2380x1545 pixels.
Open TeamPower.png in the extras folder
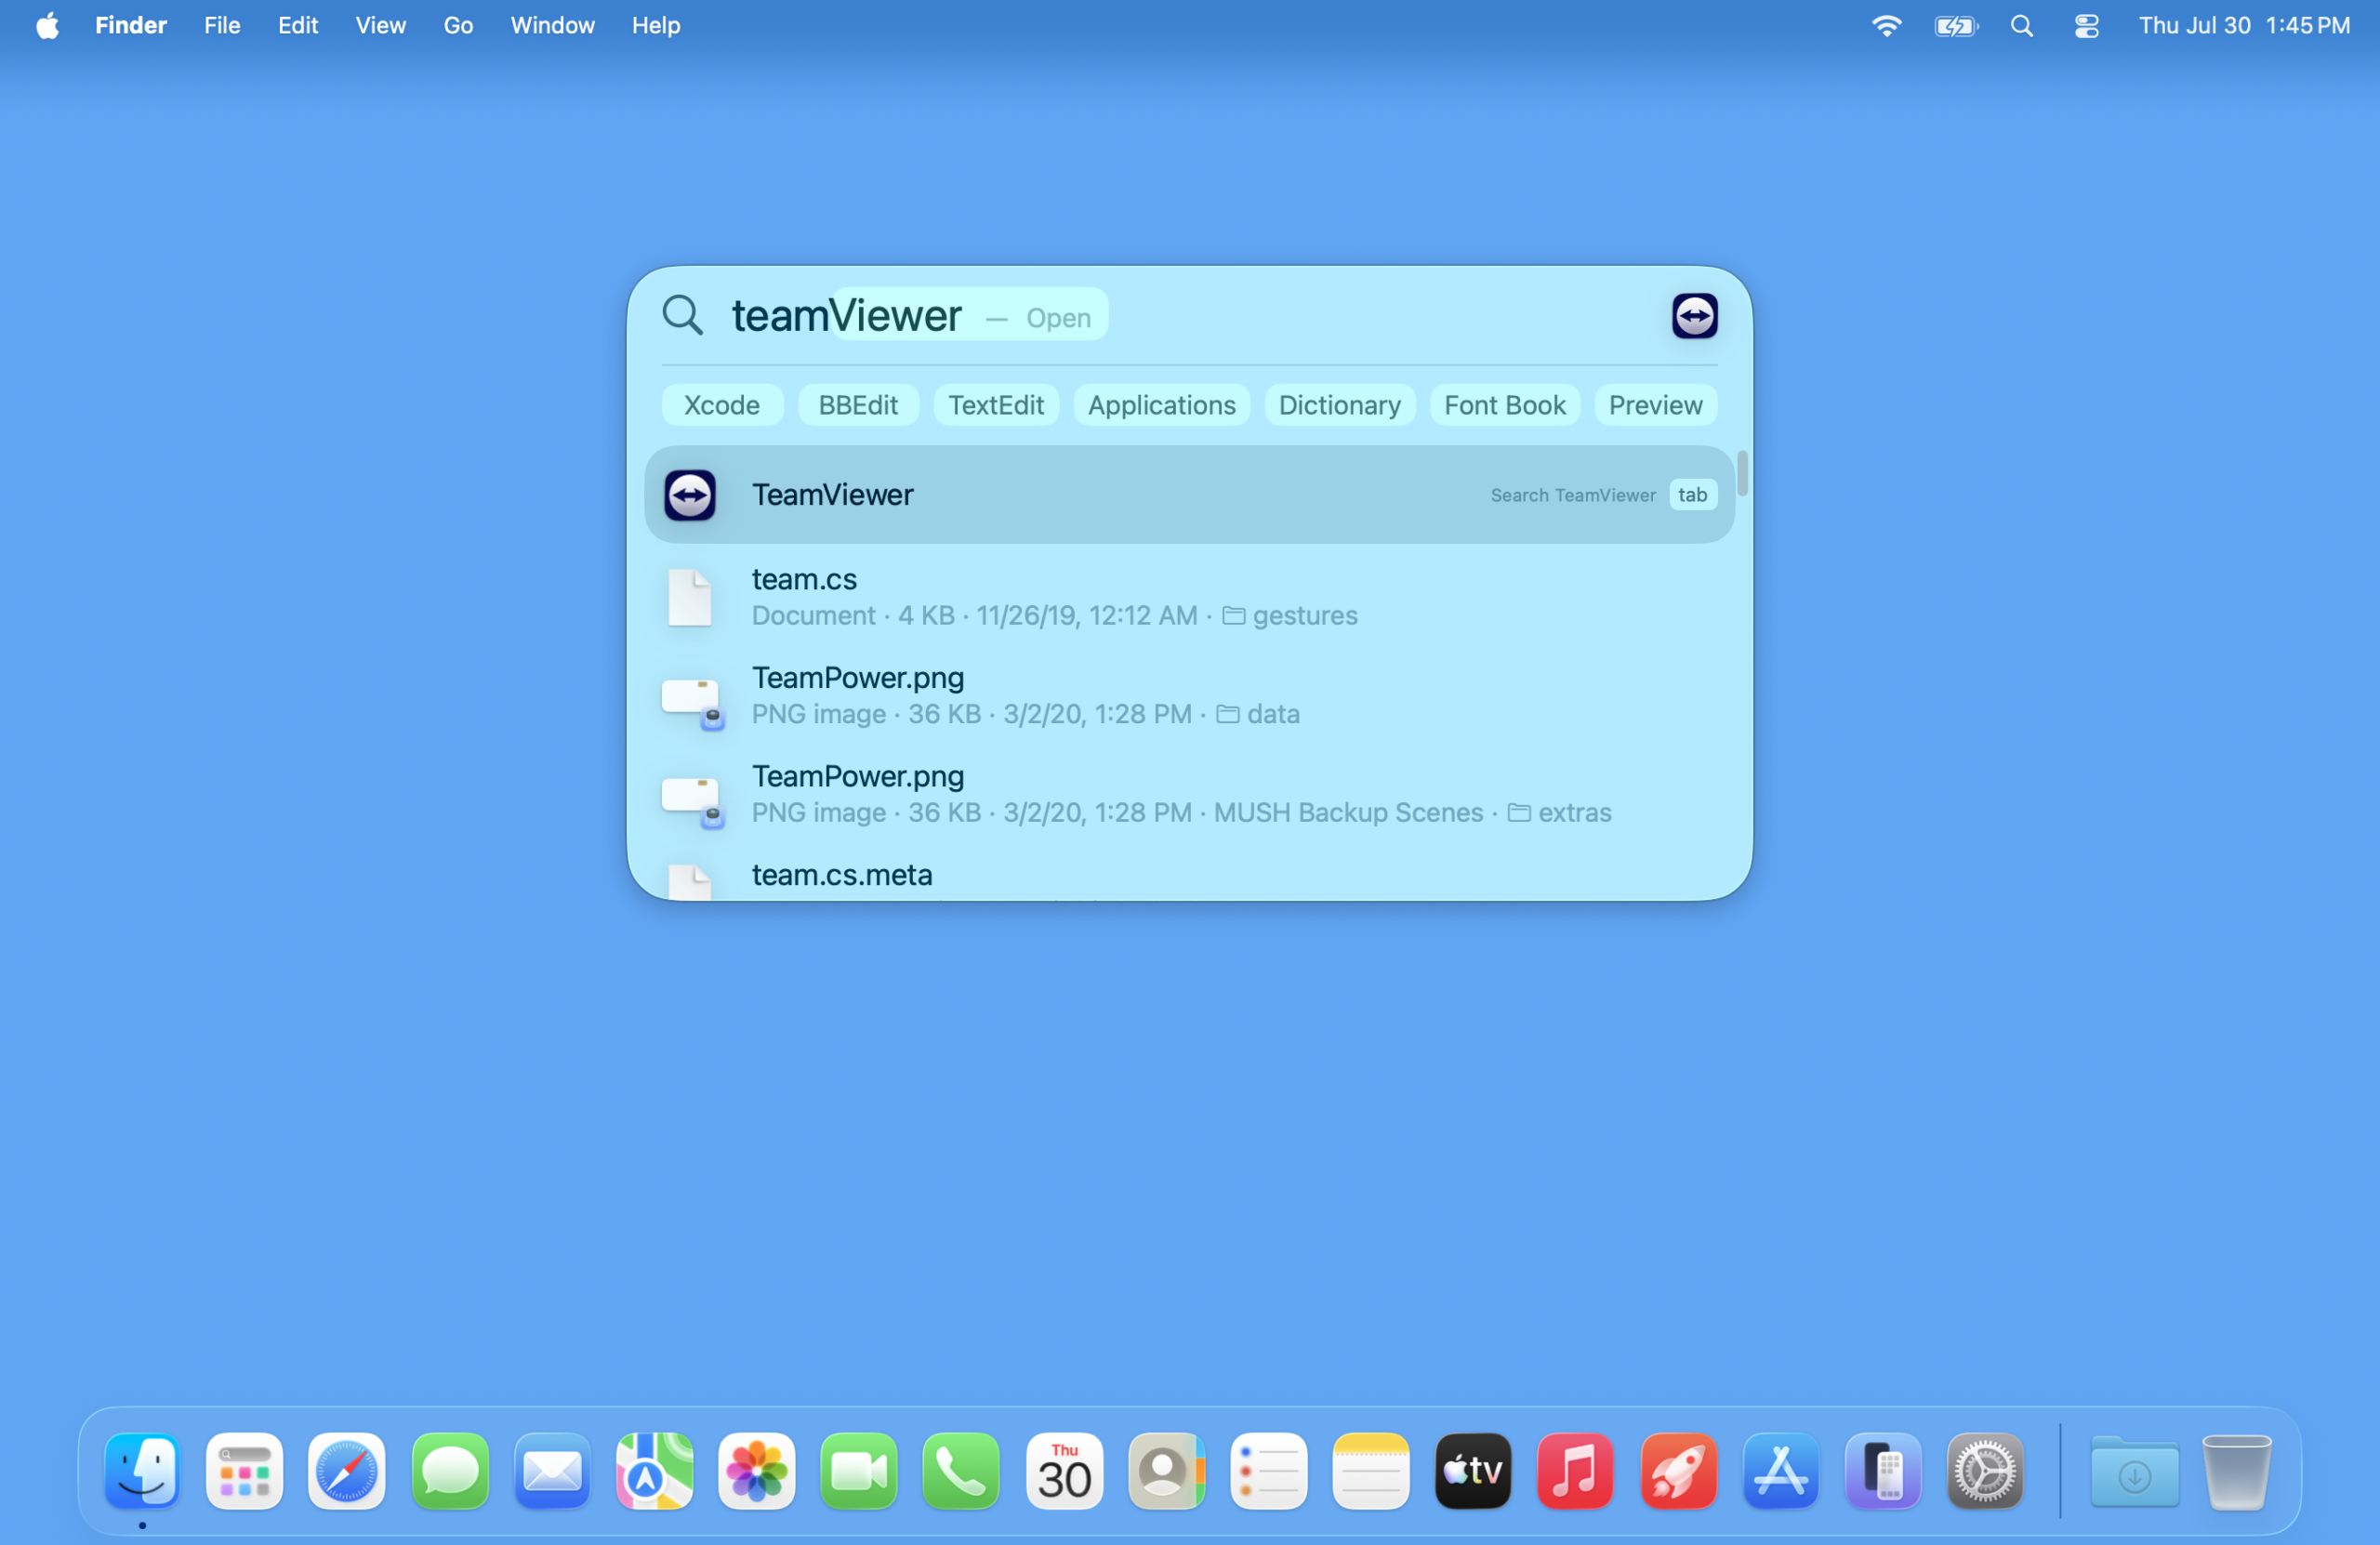click(1188, 793)
